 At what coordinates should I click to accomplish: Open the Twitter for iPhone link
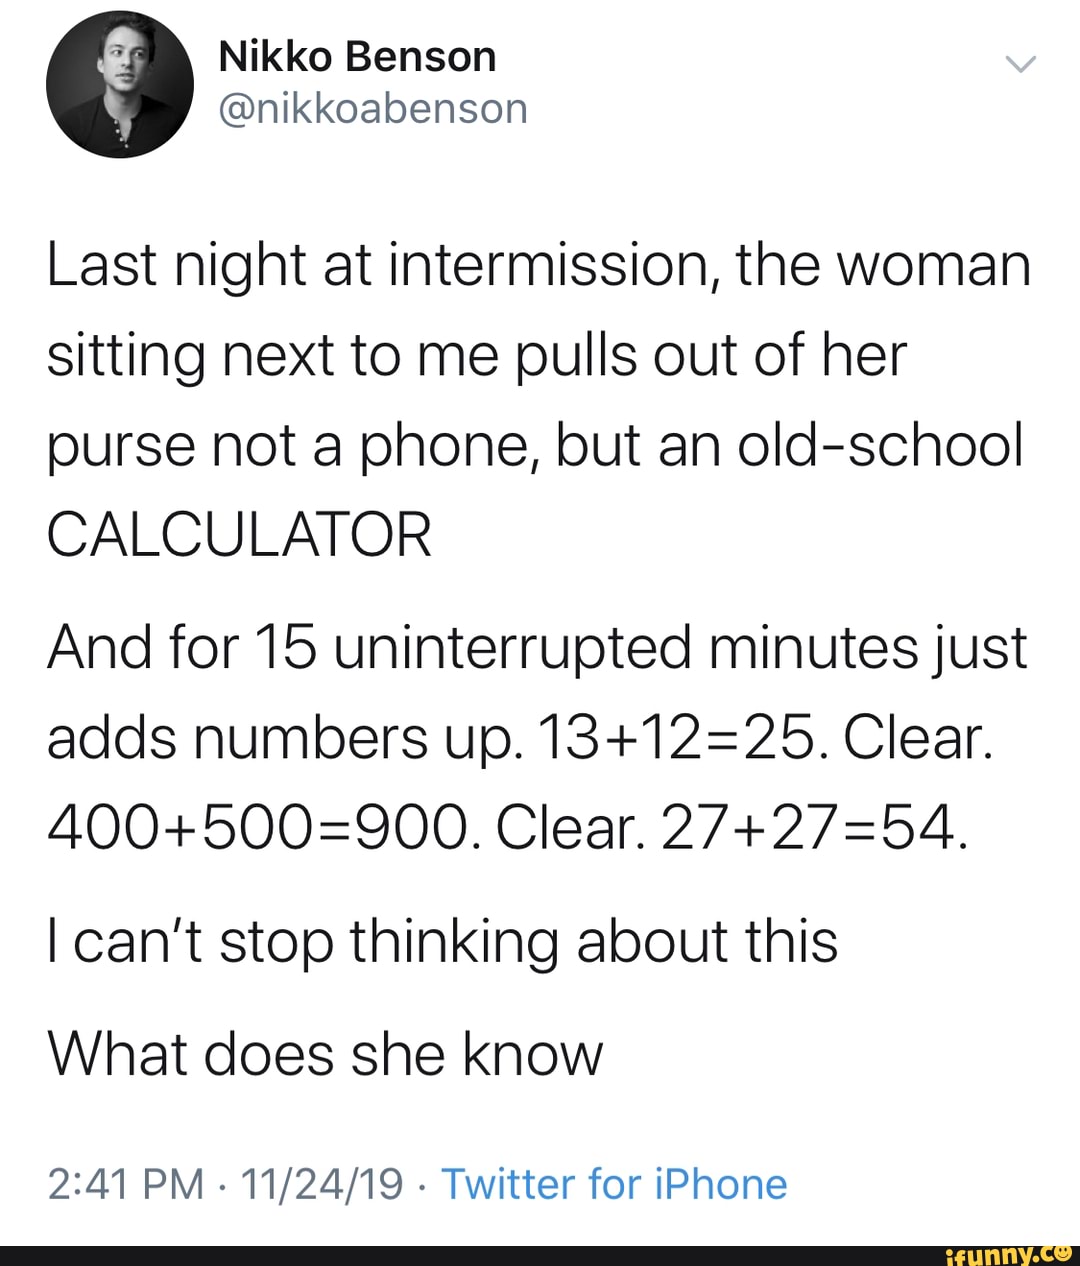coord(614,1184)
